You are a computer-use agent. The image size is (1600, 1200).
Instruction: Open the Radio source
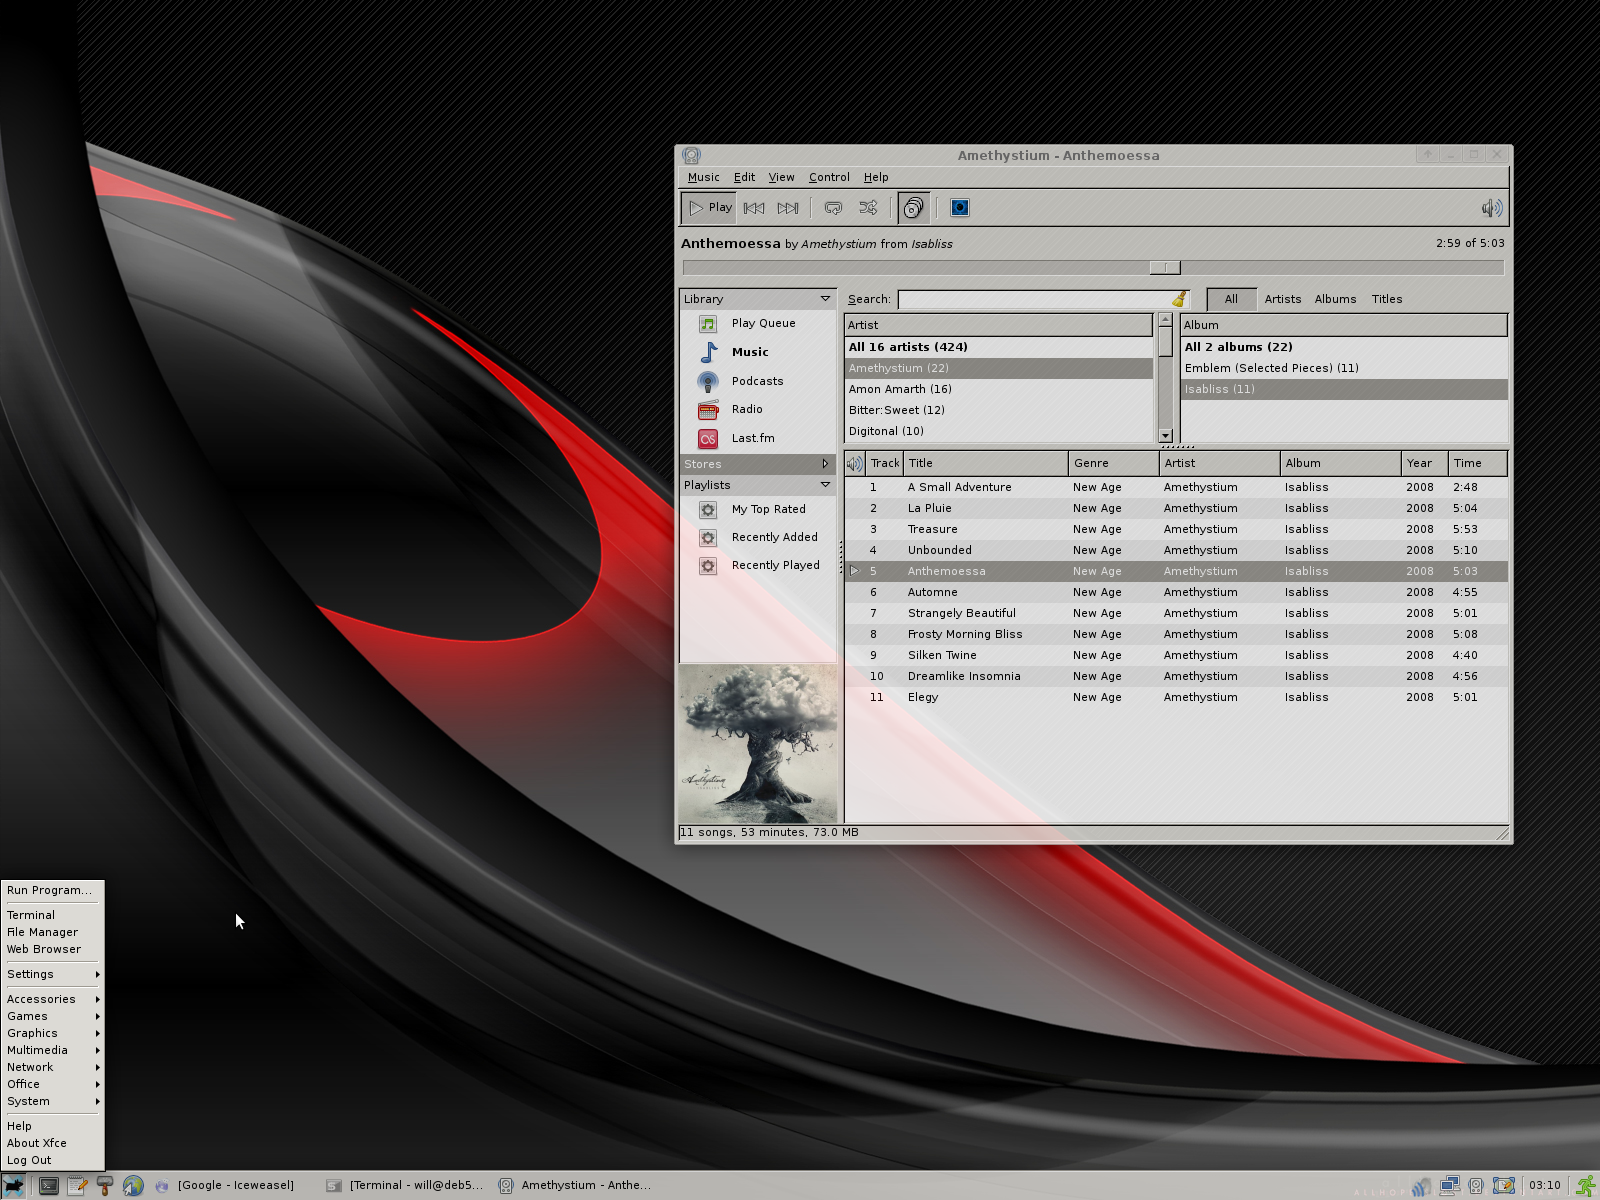click(x=746, y=409)
